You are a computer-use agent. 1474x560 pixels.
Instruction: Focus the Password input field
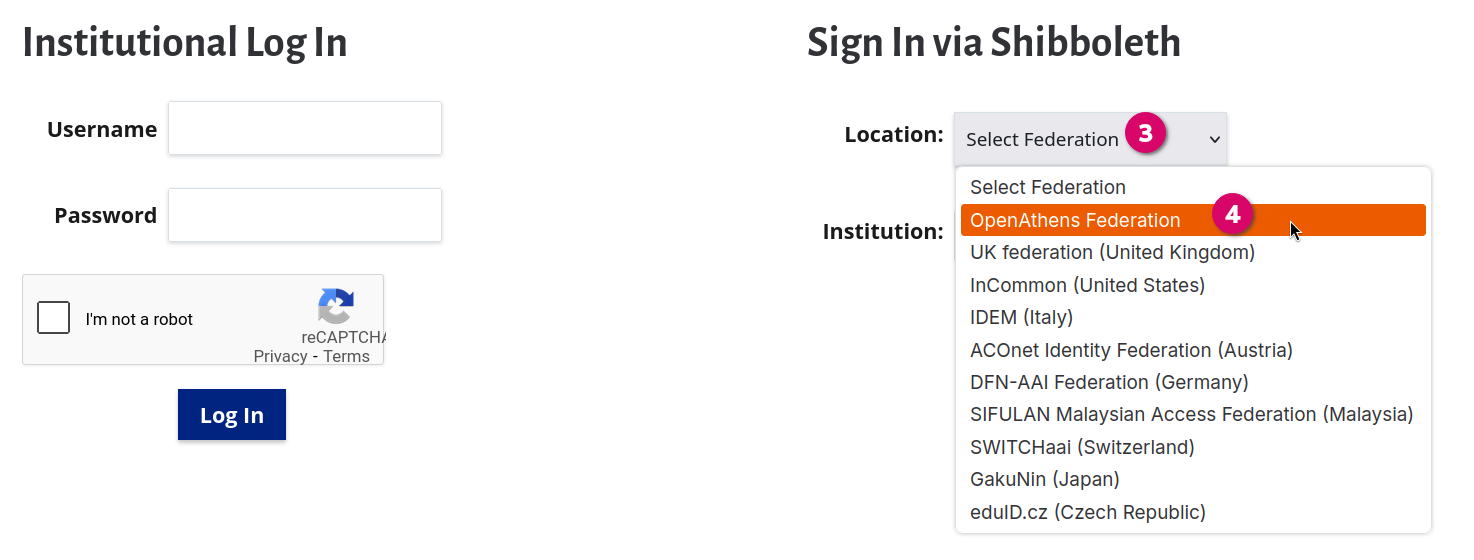click(x=305, y=215)
